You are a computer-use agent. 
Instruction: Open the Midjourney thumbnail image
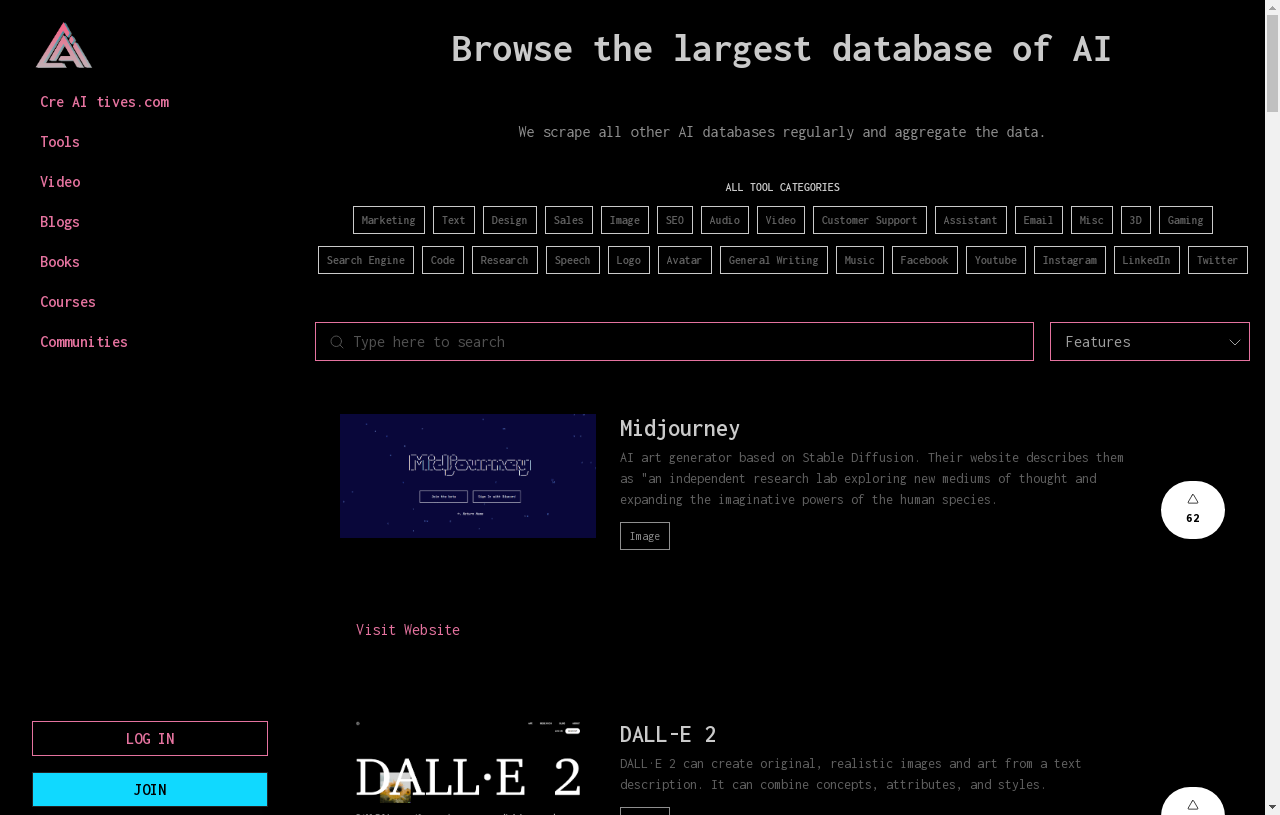pyautogui.click(x=468, y=476)
